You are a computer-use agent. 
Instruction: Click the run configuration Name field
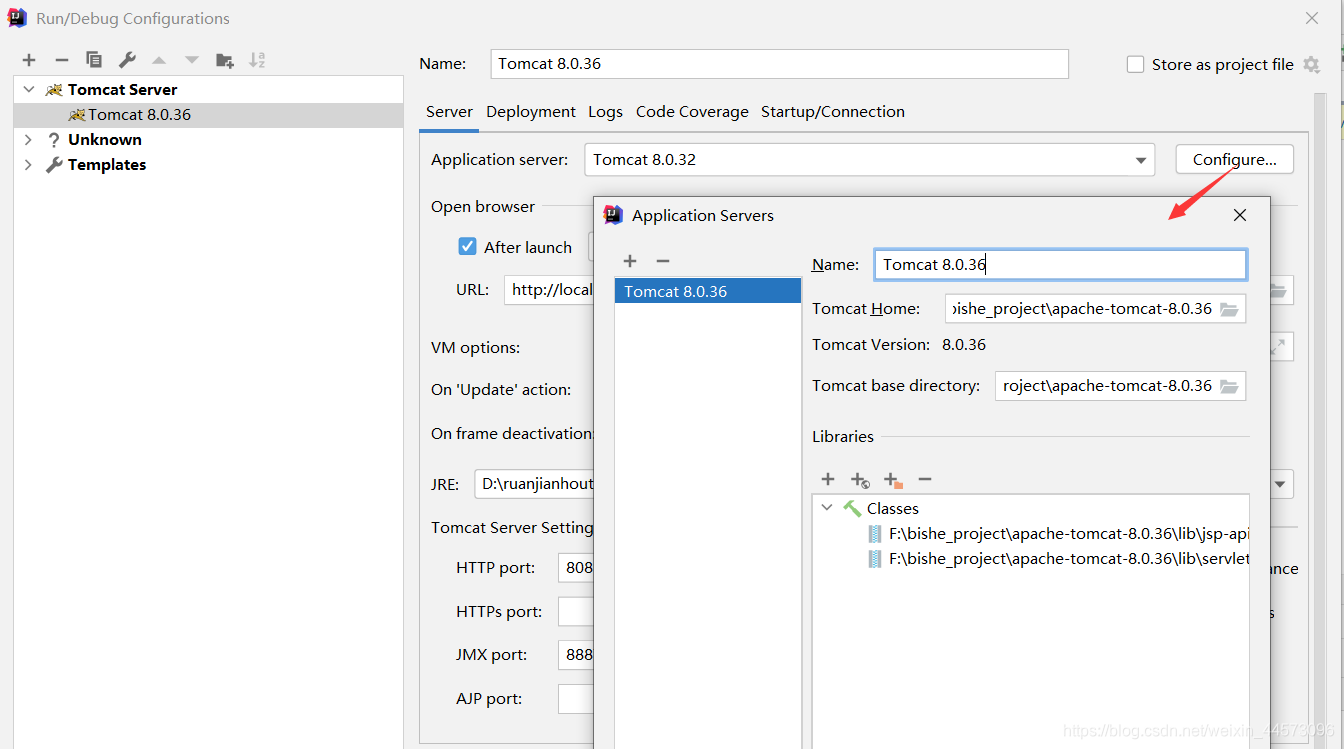coord(780,64)
